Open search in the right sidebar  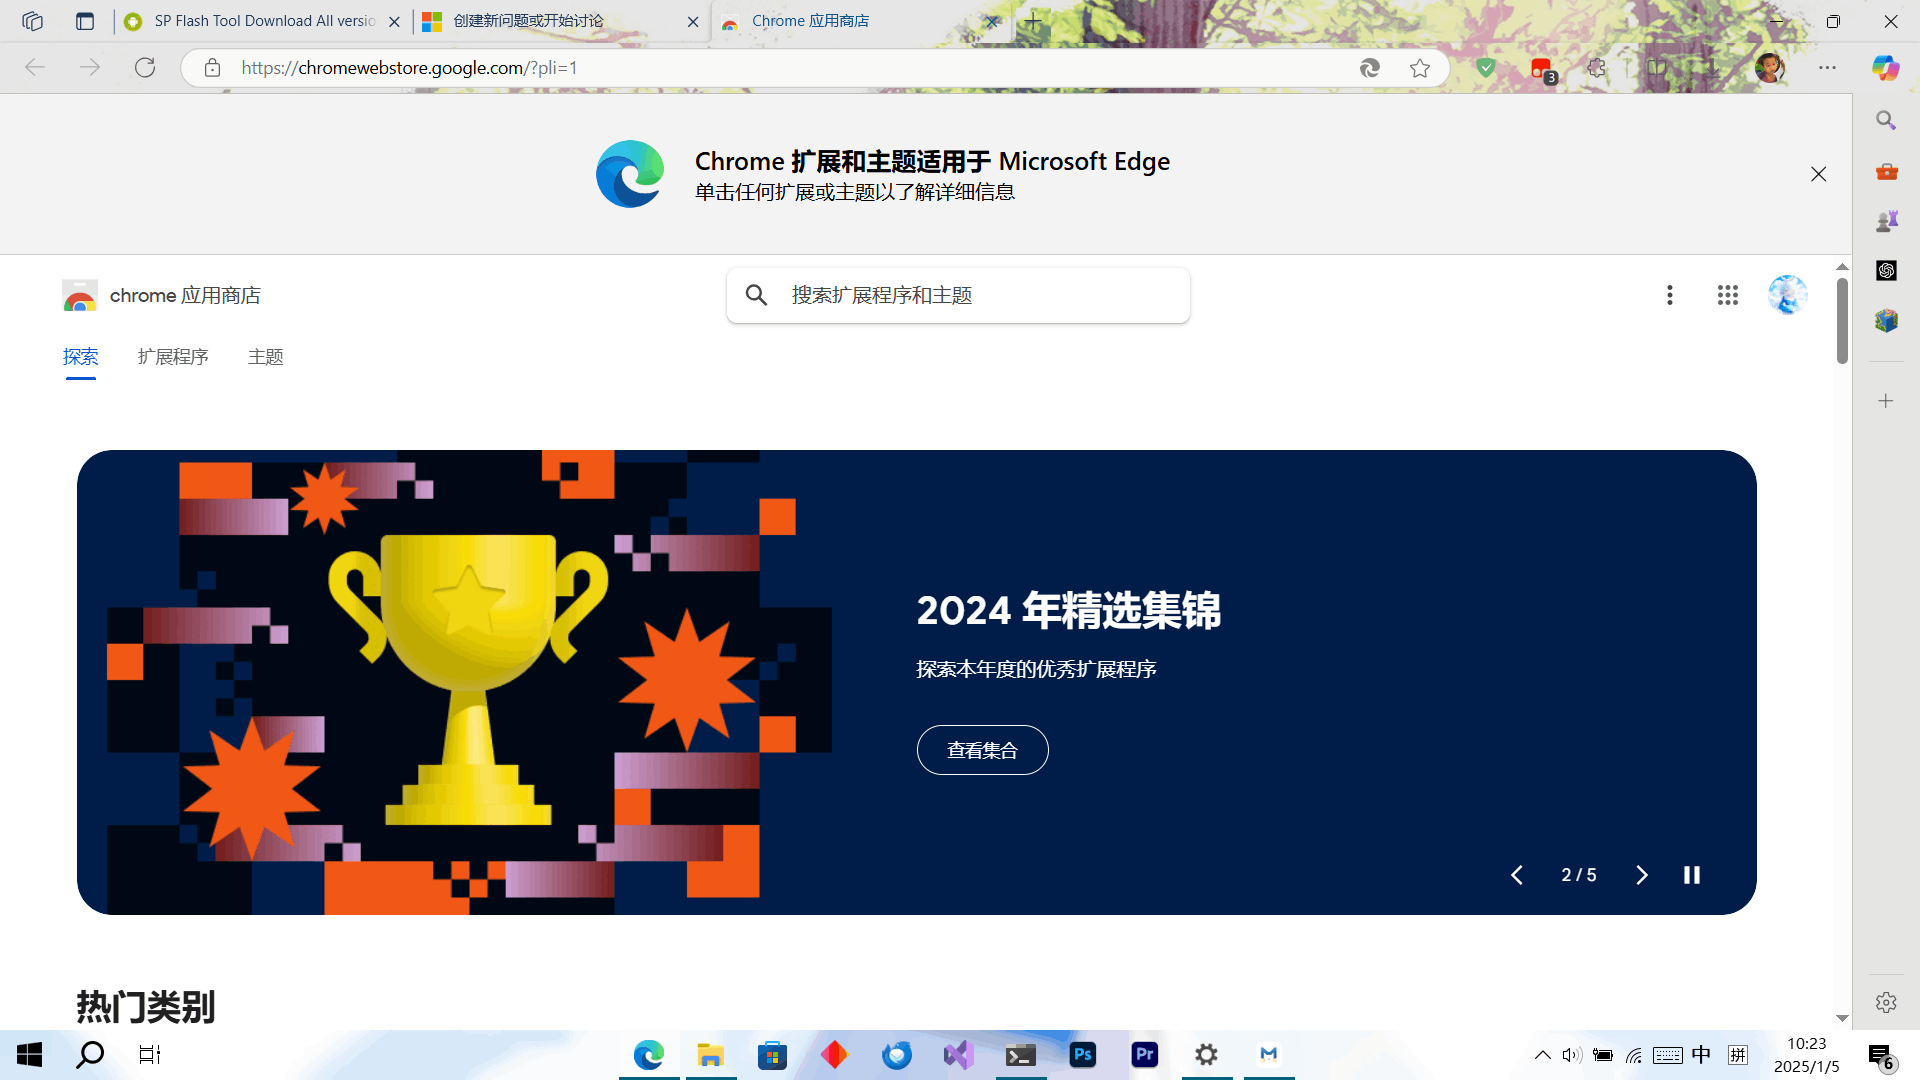point(1886,120)
